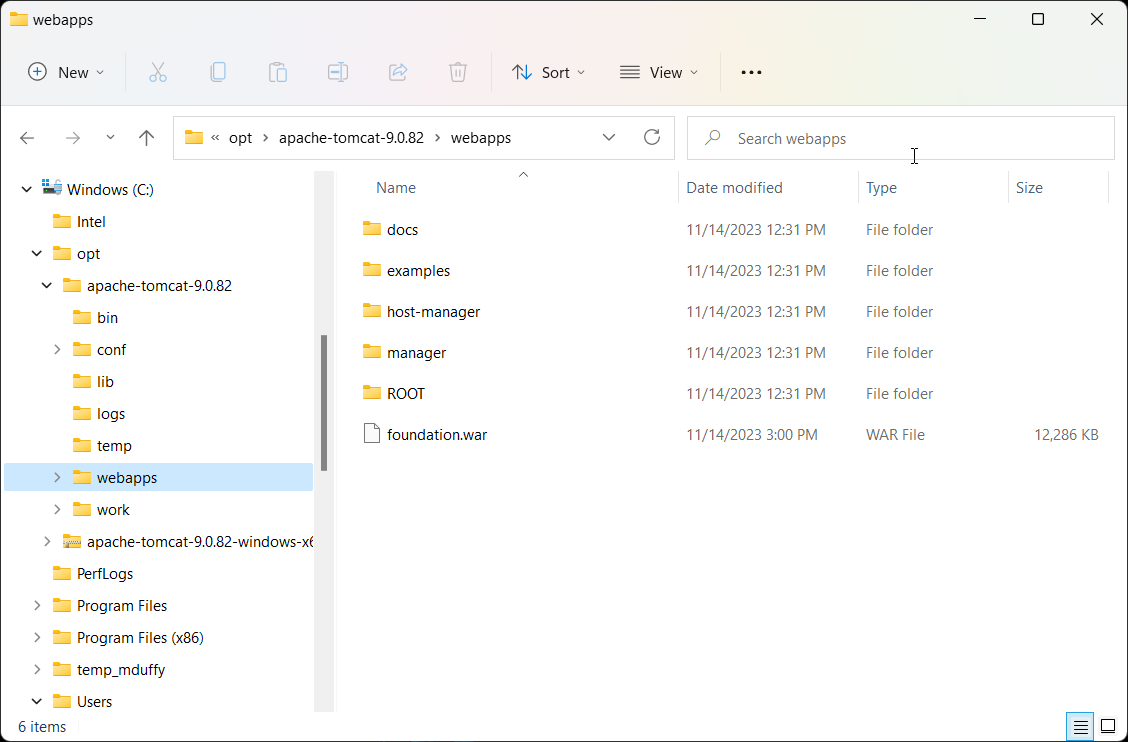Click the address bar folder icon

(x=194, y=137)
